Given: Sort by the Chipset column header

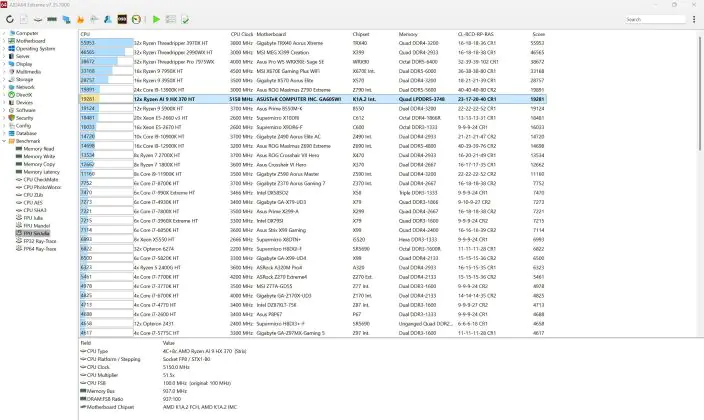Looking at the screenshot, I should pyautogui.click(x=361, y=34).
